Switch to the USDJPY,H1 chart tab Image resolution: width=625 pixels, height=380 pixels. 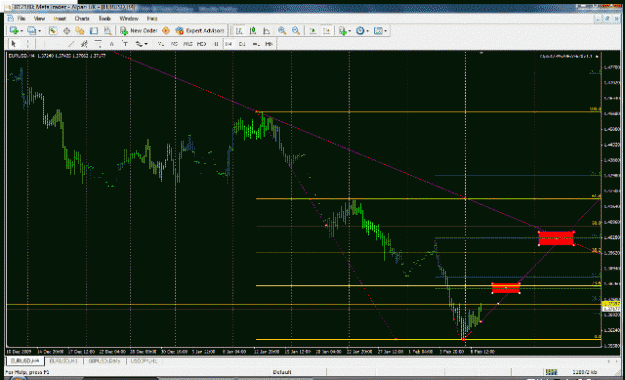[x=143, y=361]
